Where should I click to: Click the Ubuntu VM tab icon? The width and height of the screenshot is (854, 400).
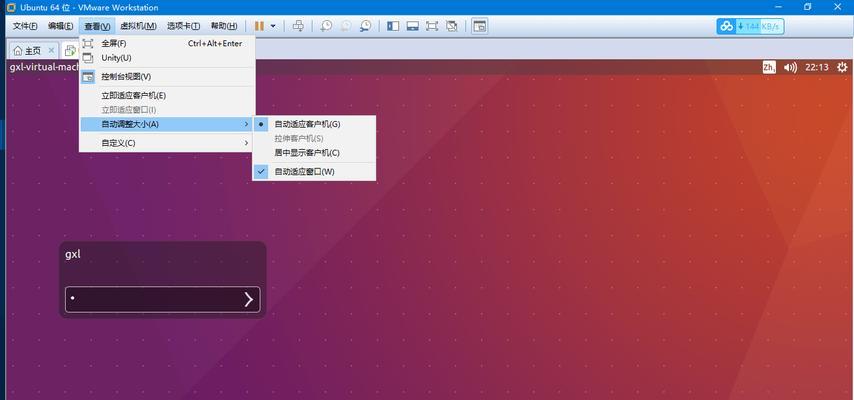click(x=70, y=51)
